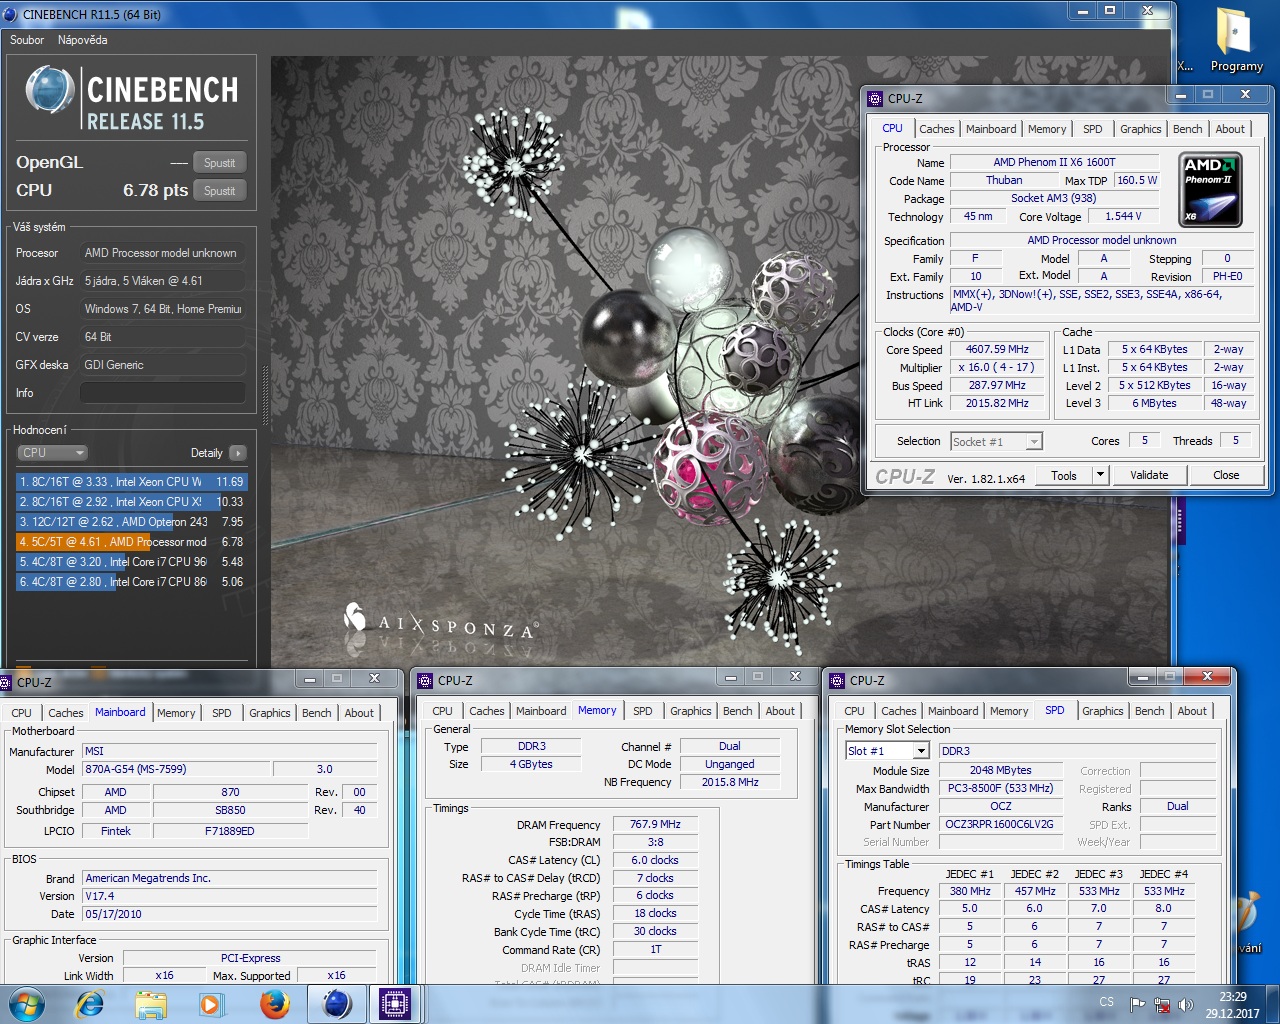Image resolution: width=1280 pixels, height=1024 pixels.
Task: Click the volume speaker tray icon
Action: click(x=1186, y=1004)
